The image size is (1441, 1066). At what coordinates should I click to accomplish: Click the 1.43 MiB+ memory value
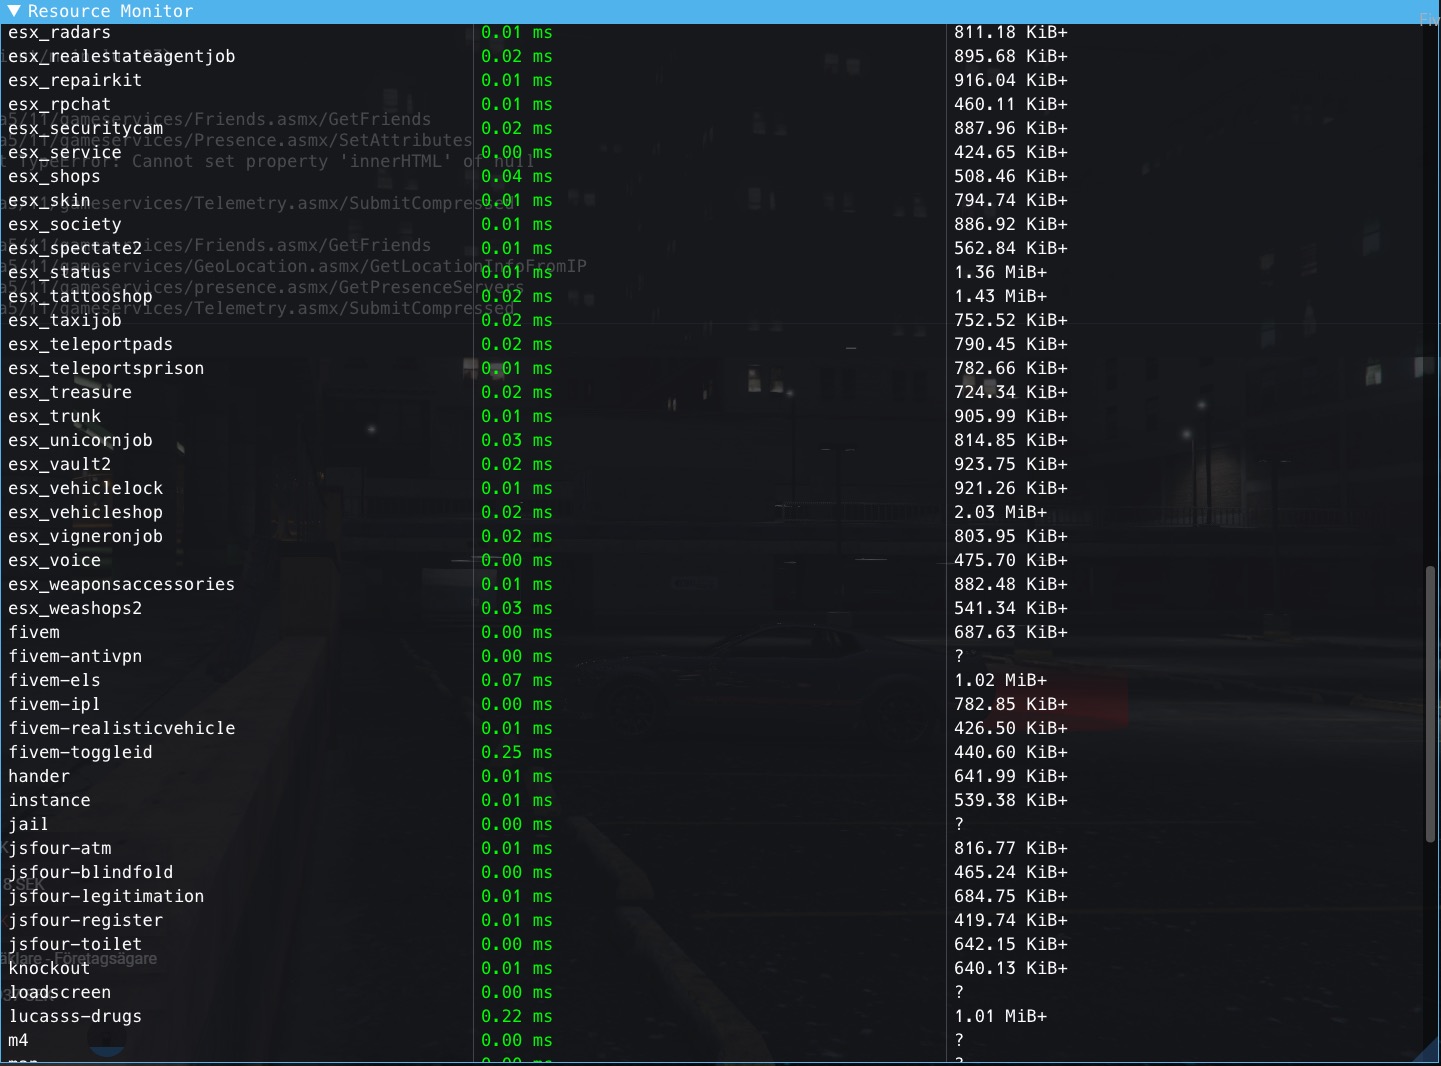point(1001,297)
